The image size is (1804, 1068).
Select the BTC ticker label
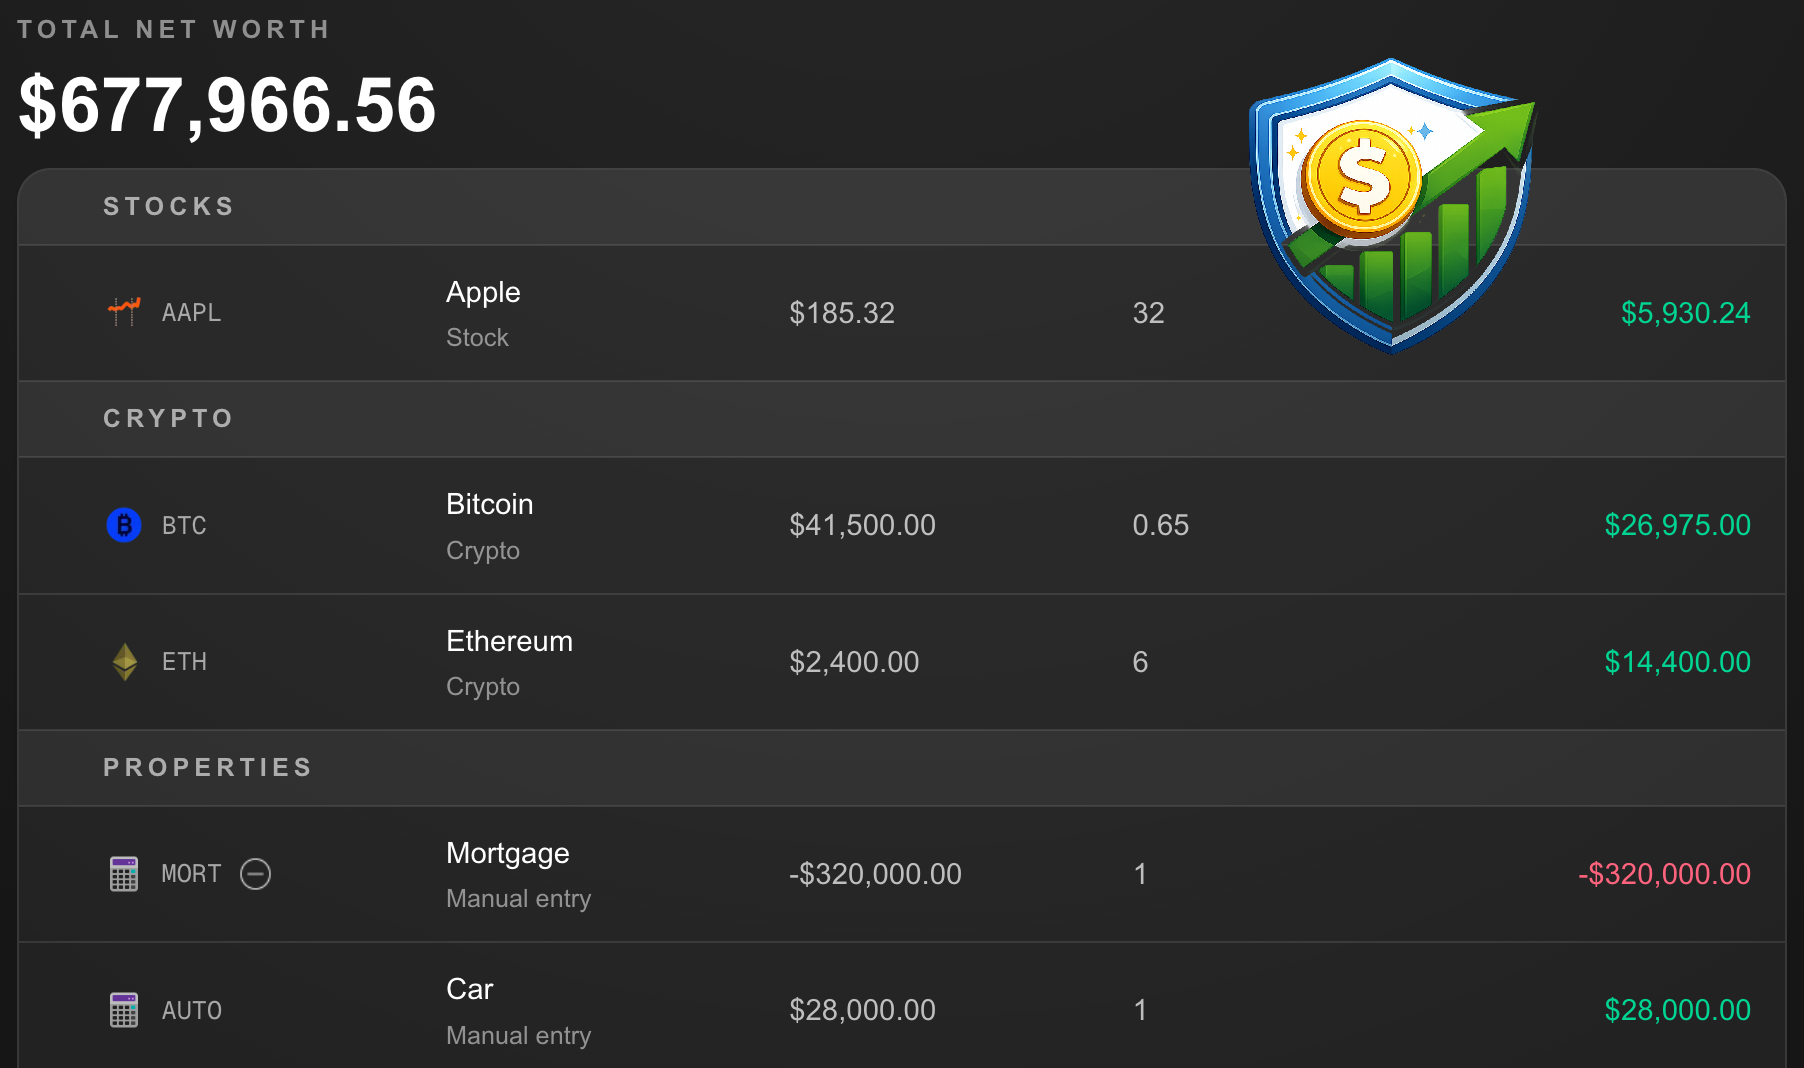tap(184, 525)
